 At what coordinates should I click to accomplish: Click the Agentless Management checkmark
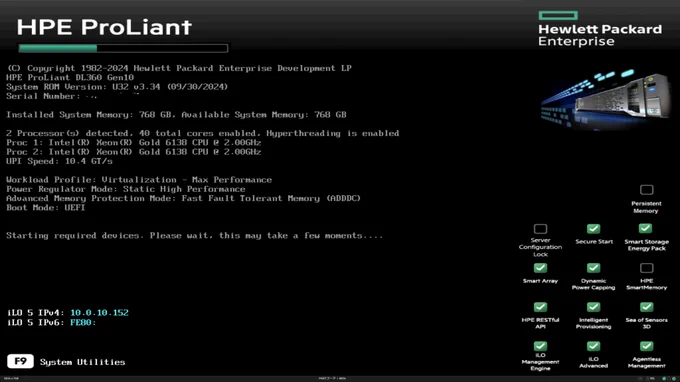coord(646,346)
